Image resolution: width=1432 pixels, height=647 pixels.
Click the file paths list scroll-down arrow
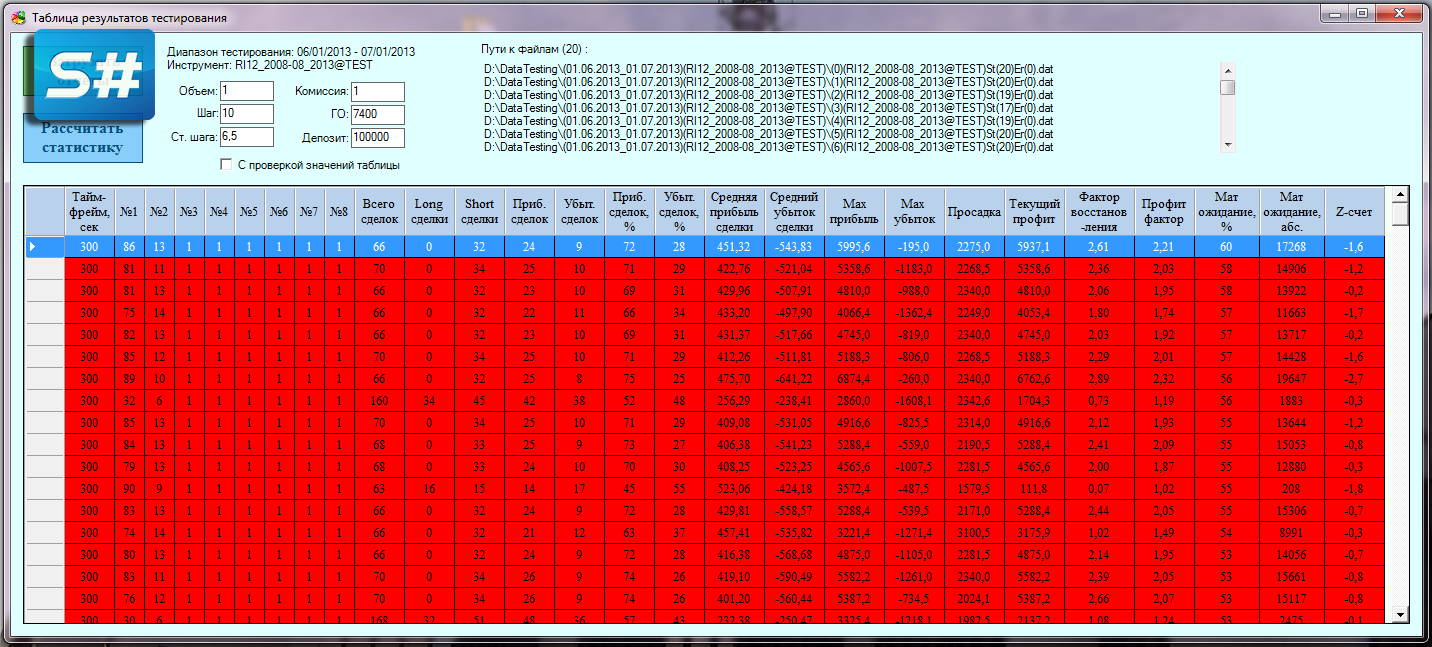coord(1227,145)
